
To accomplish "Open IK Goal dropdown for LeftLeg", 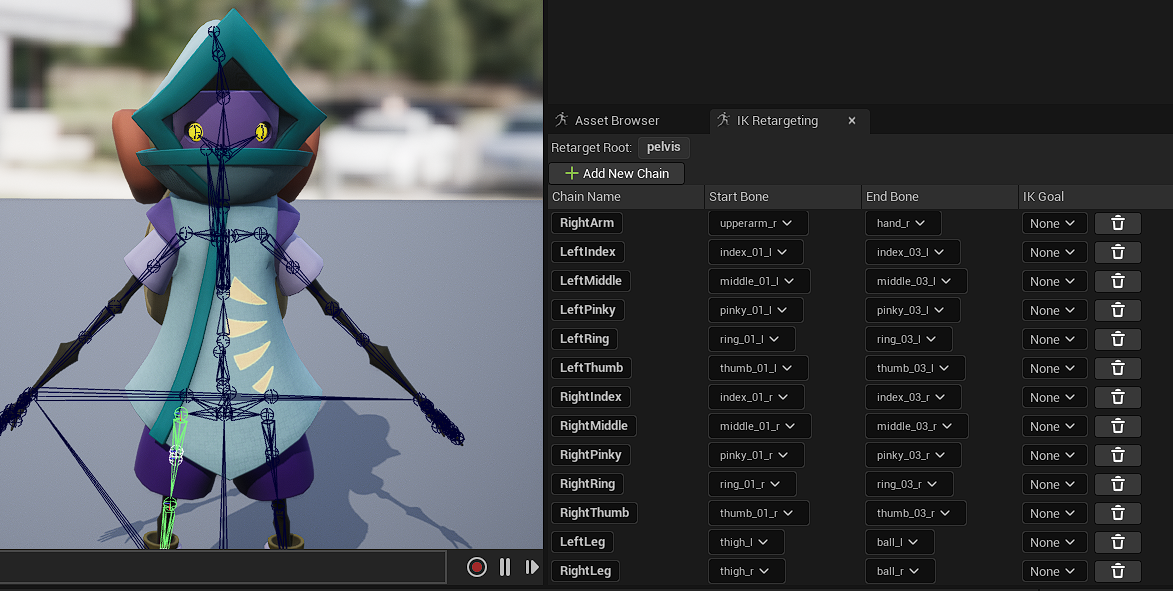I will pyautogui.click(x=1054, y=542).
